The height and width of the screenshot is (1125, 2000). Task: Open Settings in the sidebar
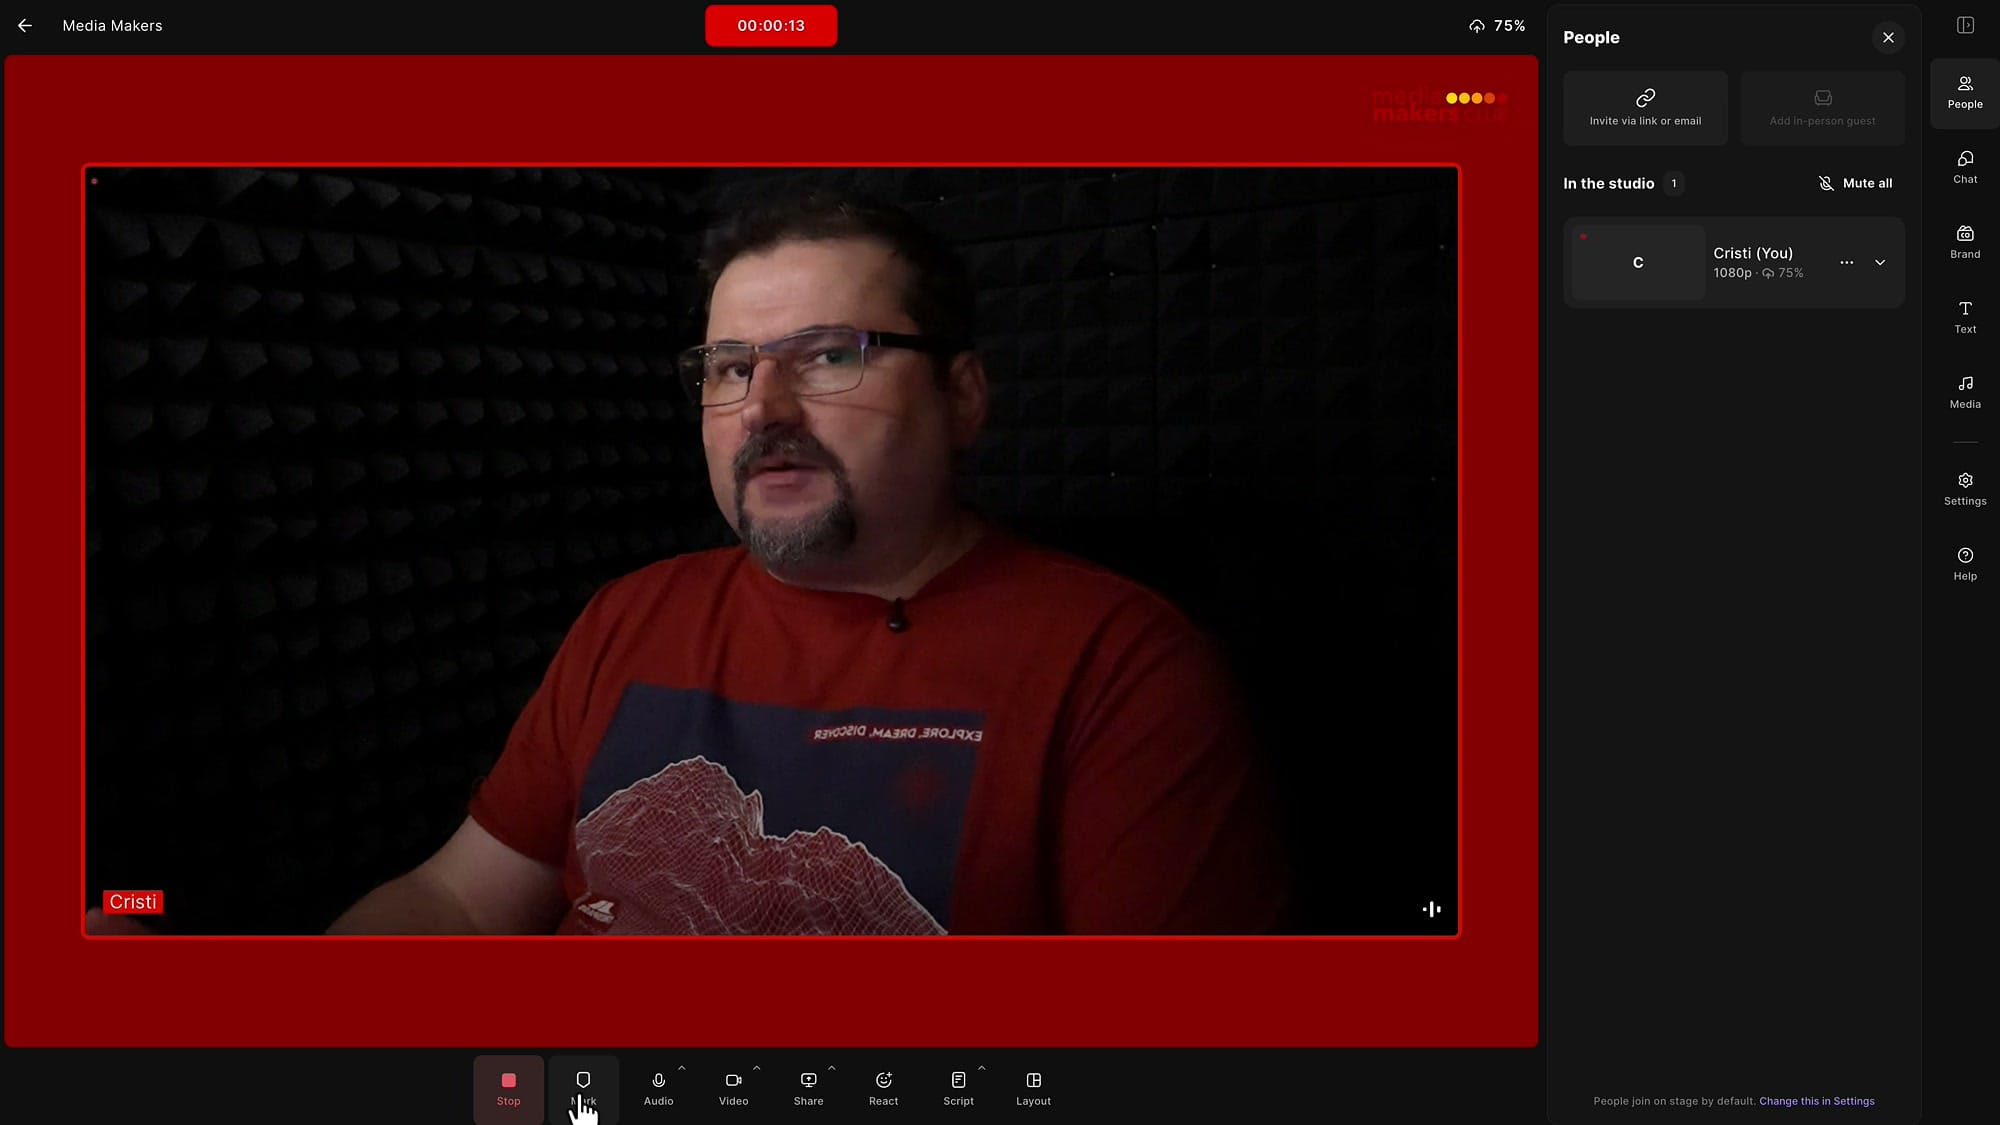(x=1965, y=490)
